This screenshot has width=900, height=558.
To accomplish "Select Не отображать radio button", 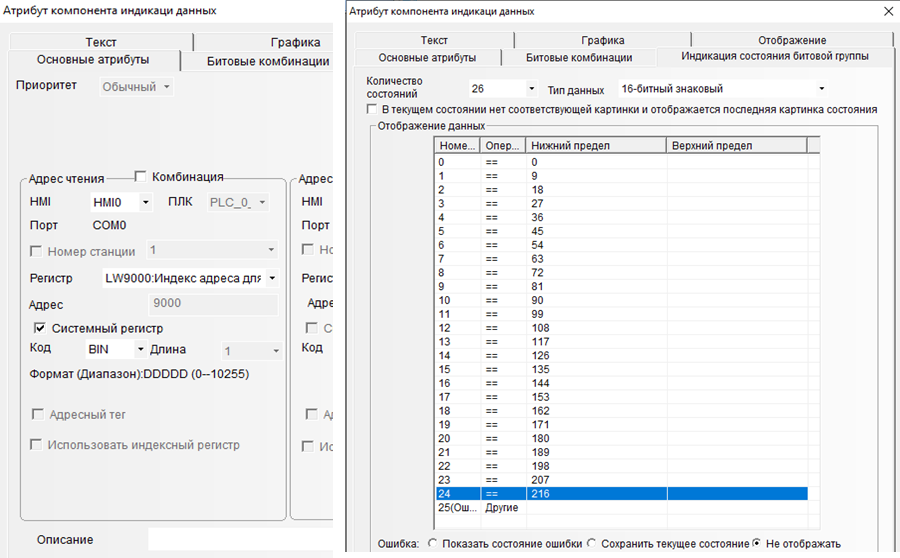I will click(x=757, y=543).
